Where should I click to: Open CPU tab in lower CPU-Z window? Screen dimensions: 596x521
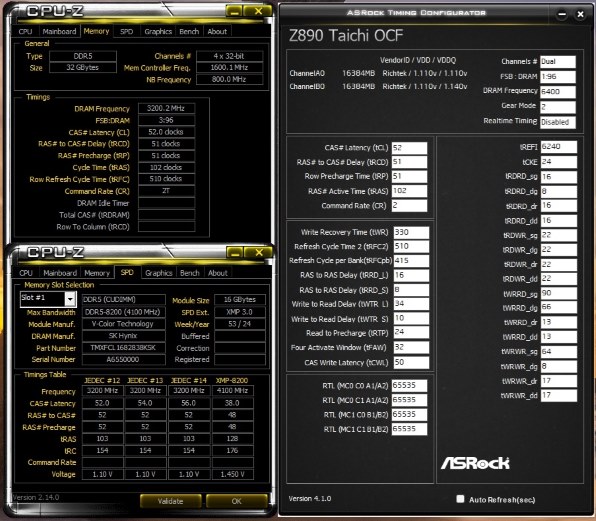[26, 272]
